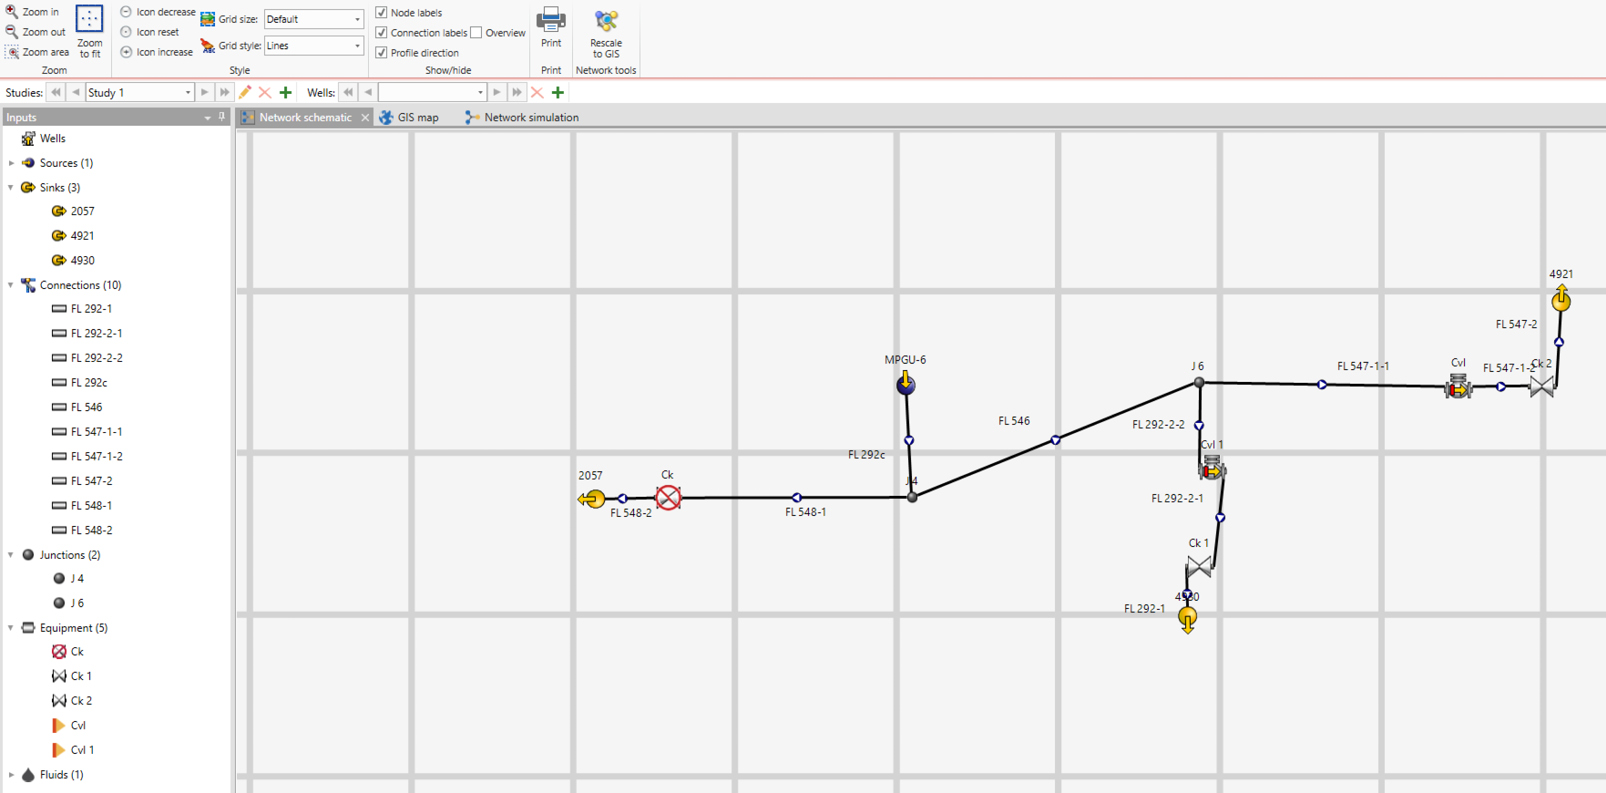Select FL 547-1-2 connection in tree
The image size is (1606, 793).
click(x=87, y=456)
